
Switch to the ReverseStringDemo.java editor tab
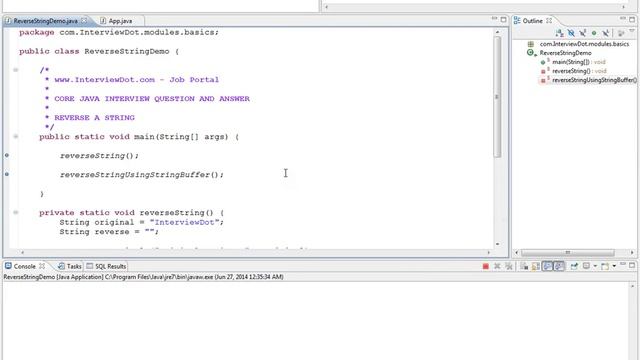point(45,21)
